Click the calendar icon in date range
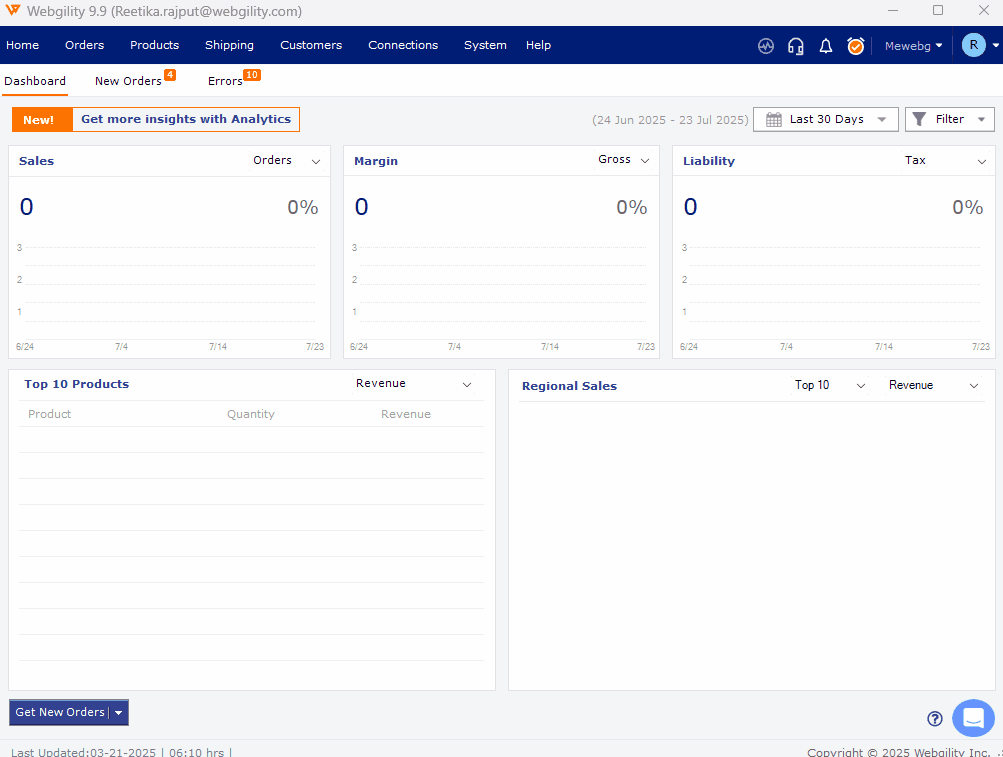This screenshot has height=757, width=1003. pos(774,120)
